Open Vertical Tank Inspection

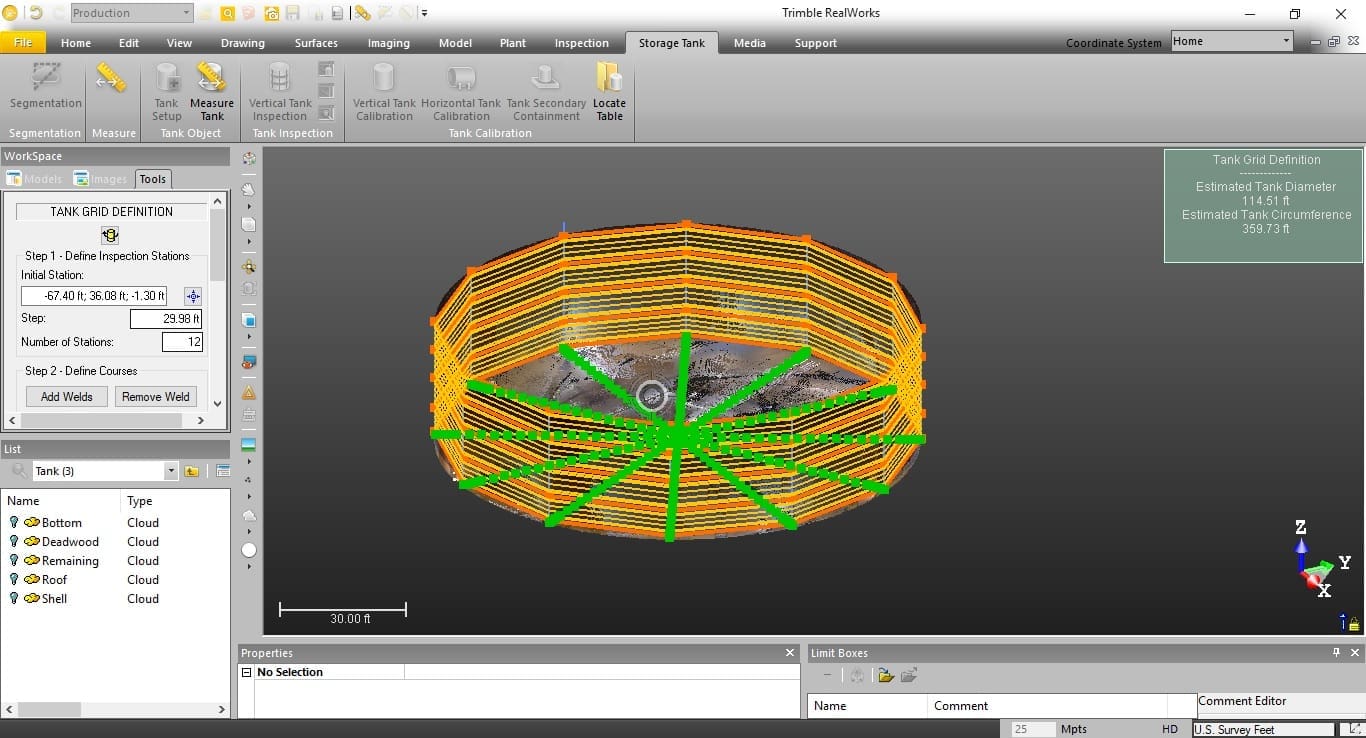pos(280,92)
